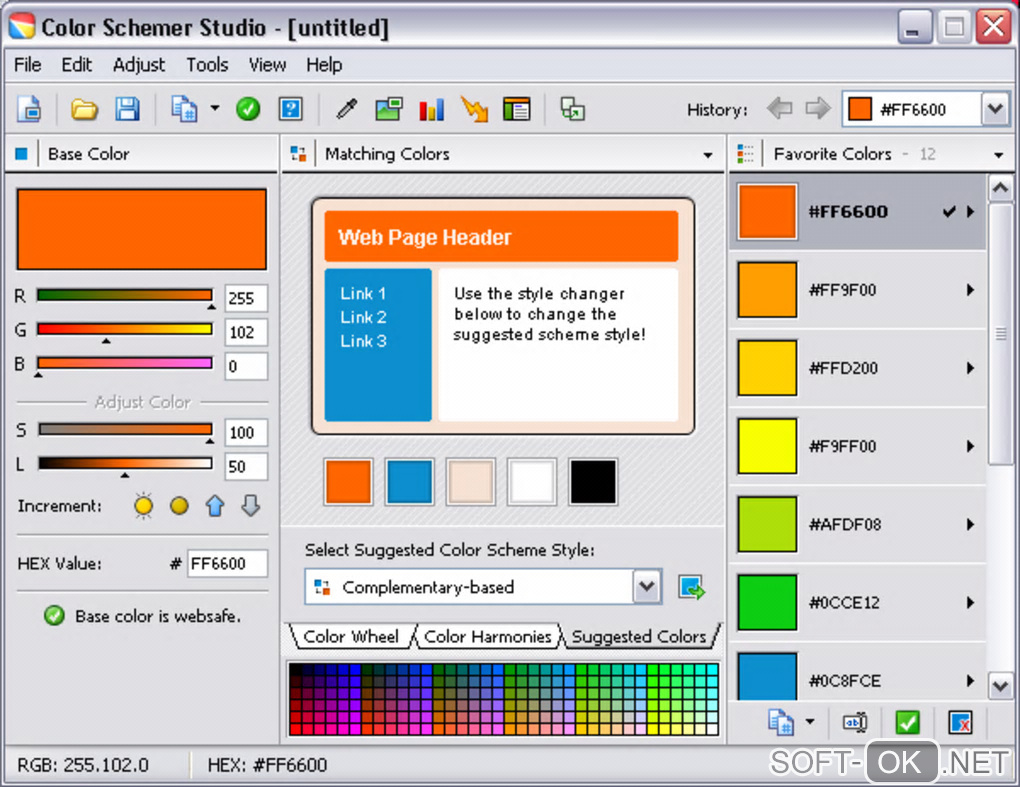Open a file with the folder icon
This screenshot has width=1020, height=787.
84,109
